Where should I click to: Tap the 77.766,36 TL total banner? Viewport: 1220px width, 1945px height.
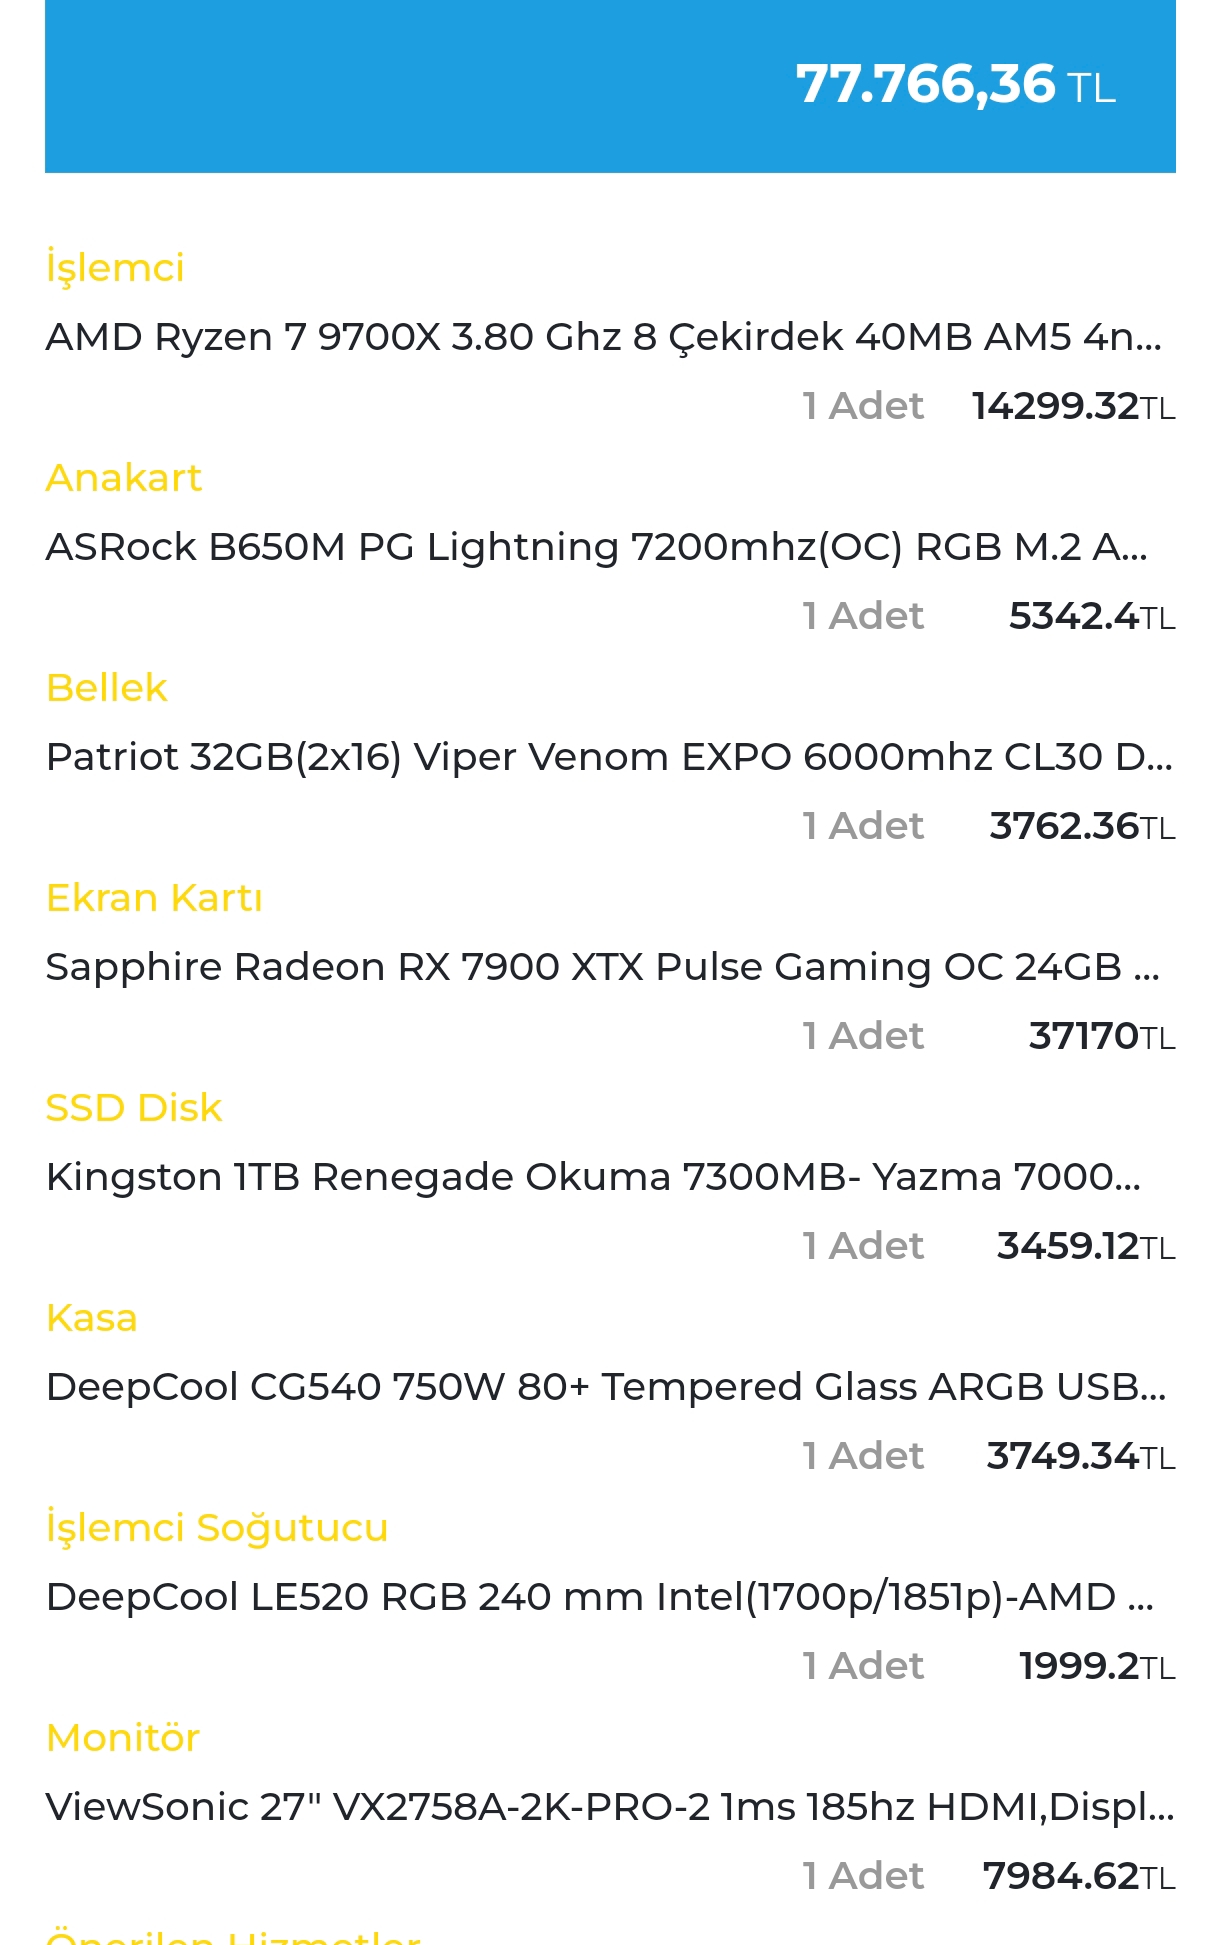click(610, 86)
